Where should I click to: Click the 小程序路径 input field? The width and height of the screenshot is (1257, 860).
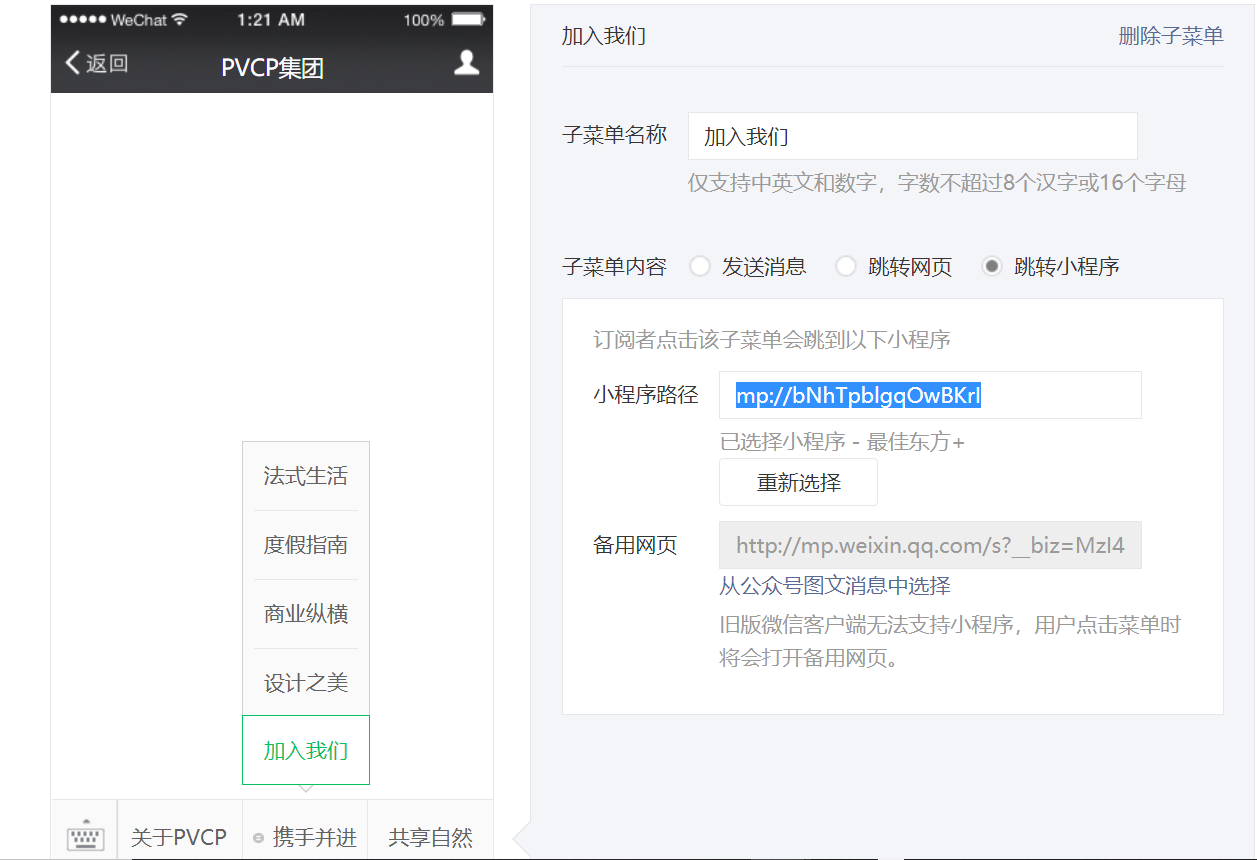point(930,395)
